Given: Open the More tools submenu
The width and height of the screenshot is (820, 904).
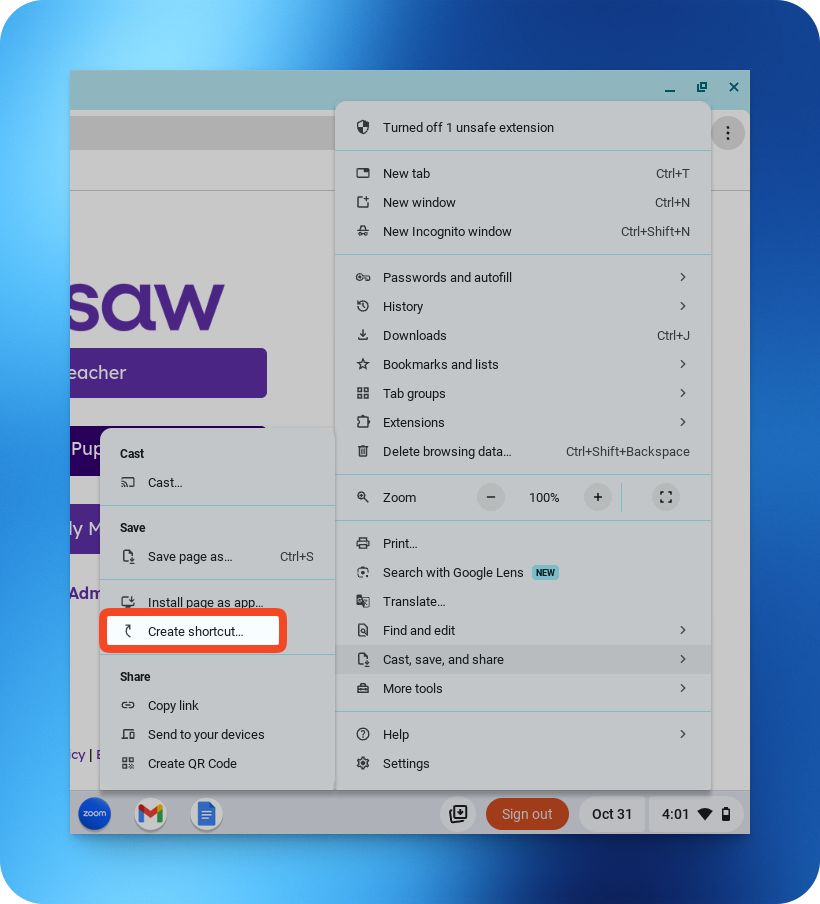Looking at the screenshot, I should tap(414, 688).
